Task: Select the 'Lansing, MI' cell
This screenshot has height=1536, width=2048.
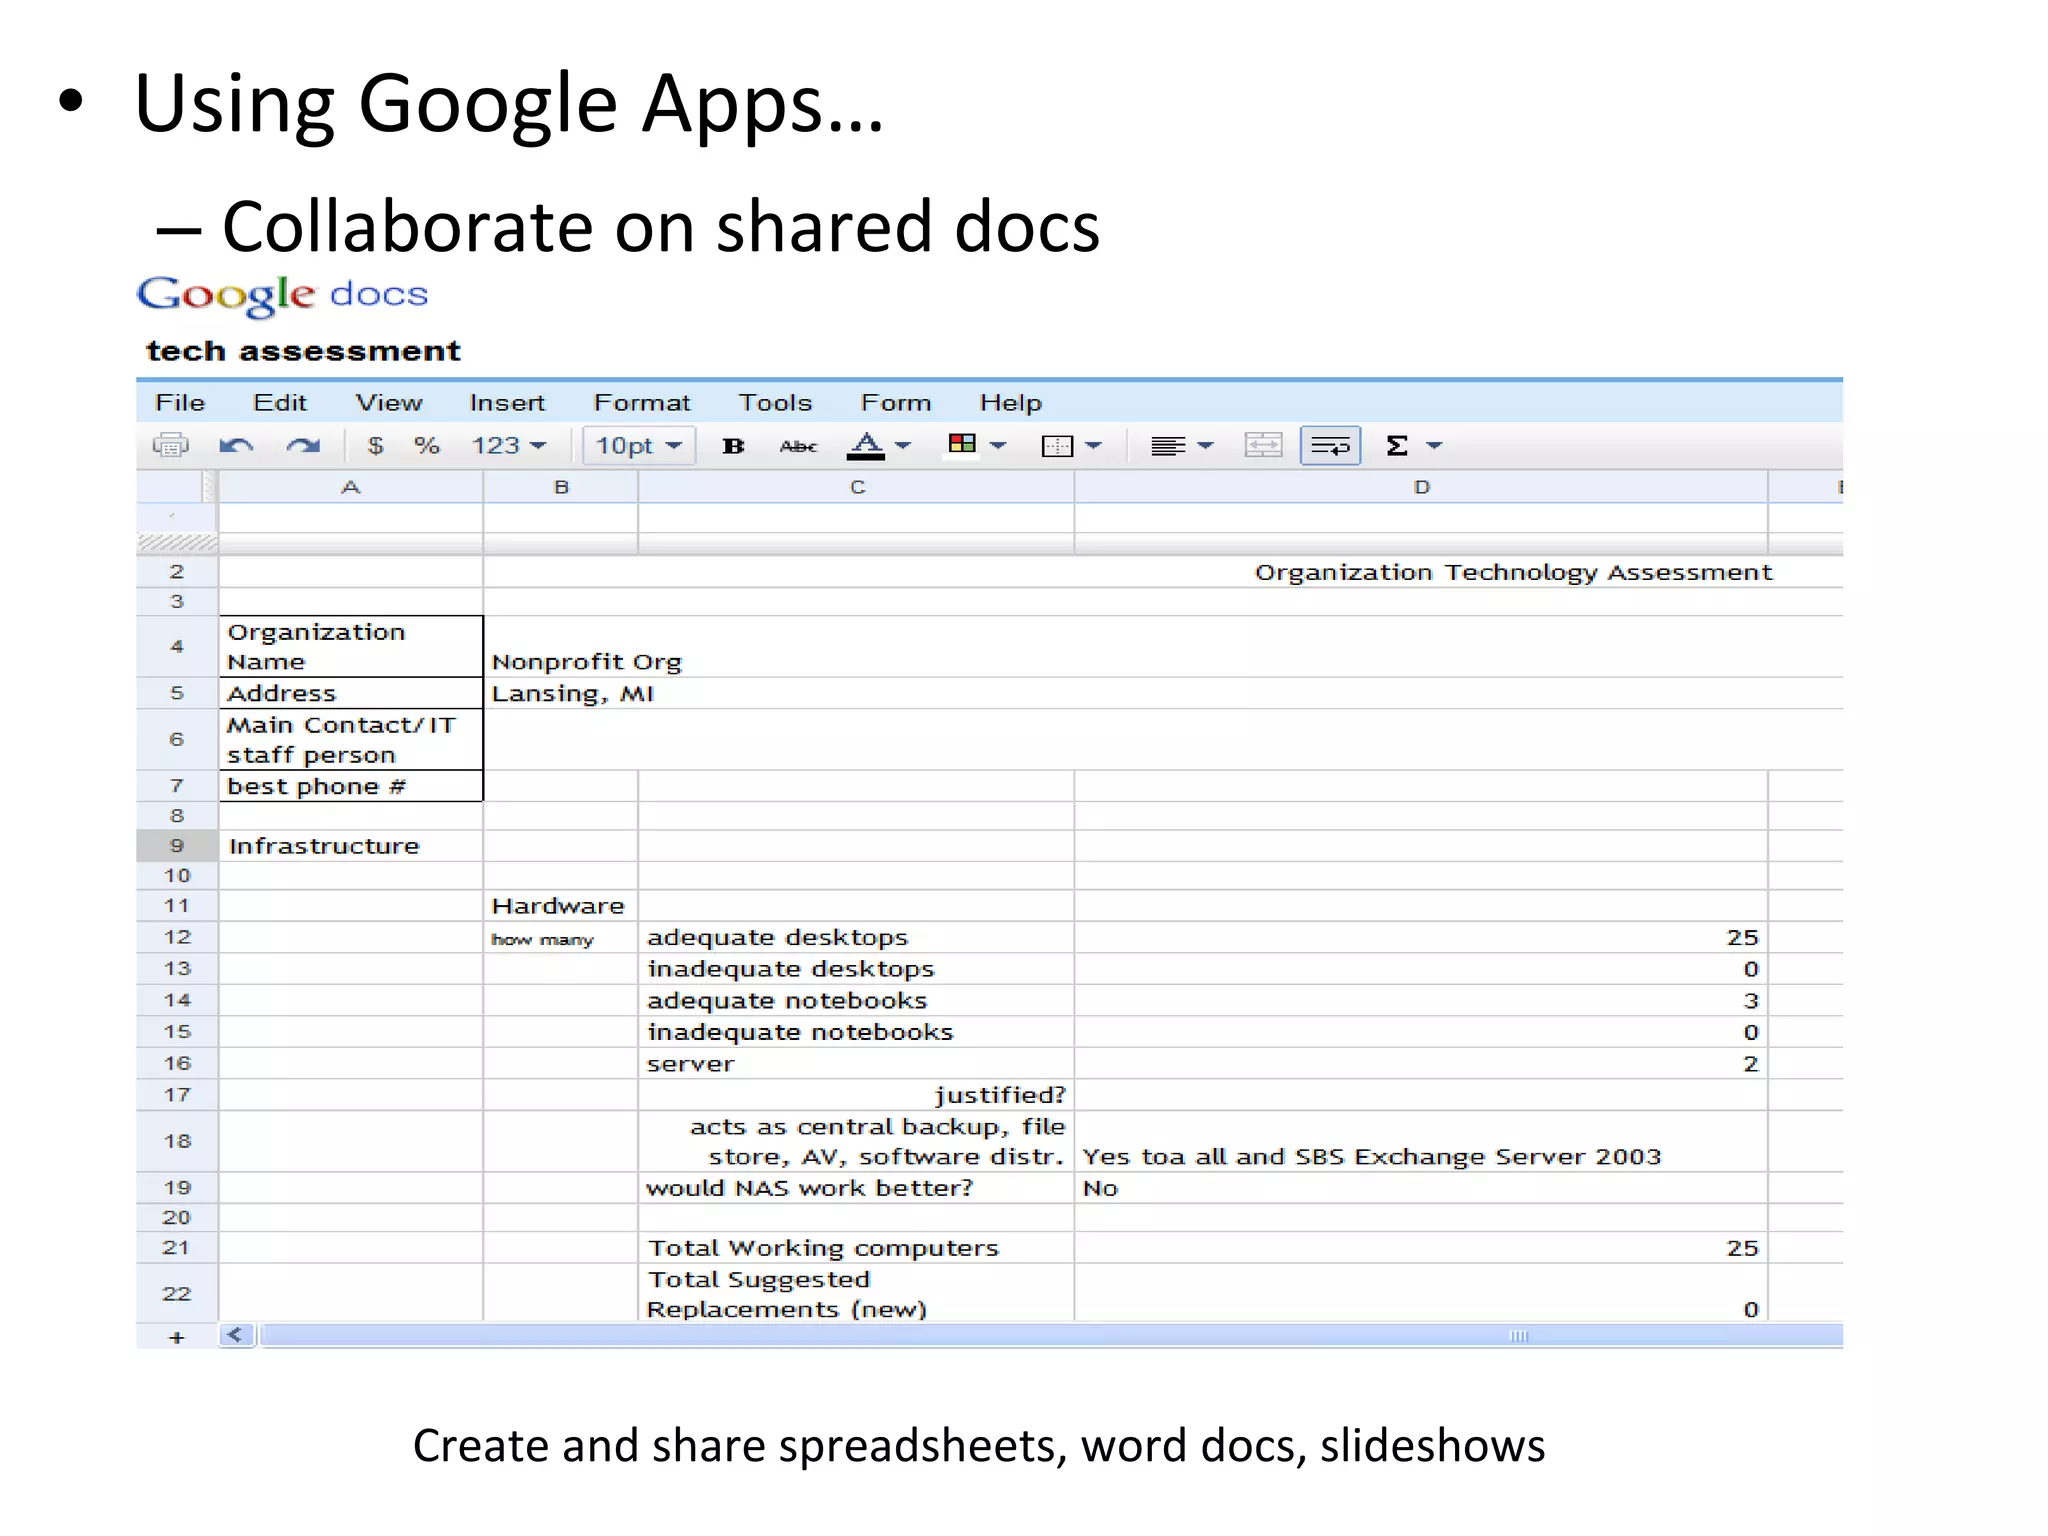Action: pyautogui.click(x=1163, y=693)
